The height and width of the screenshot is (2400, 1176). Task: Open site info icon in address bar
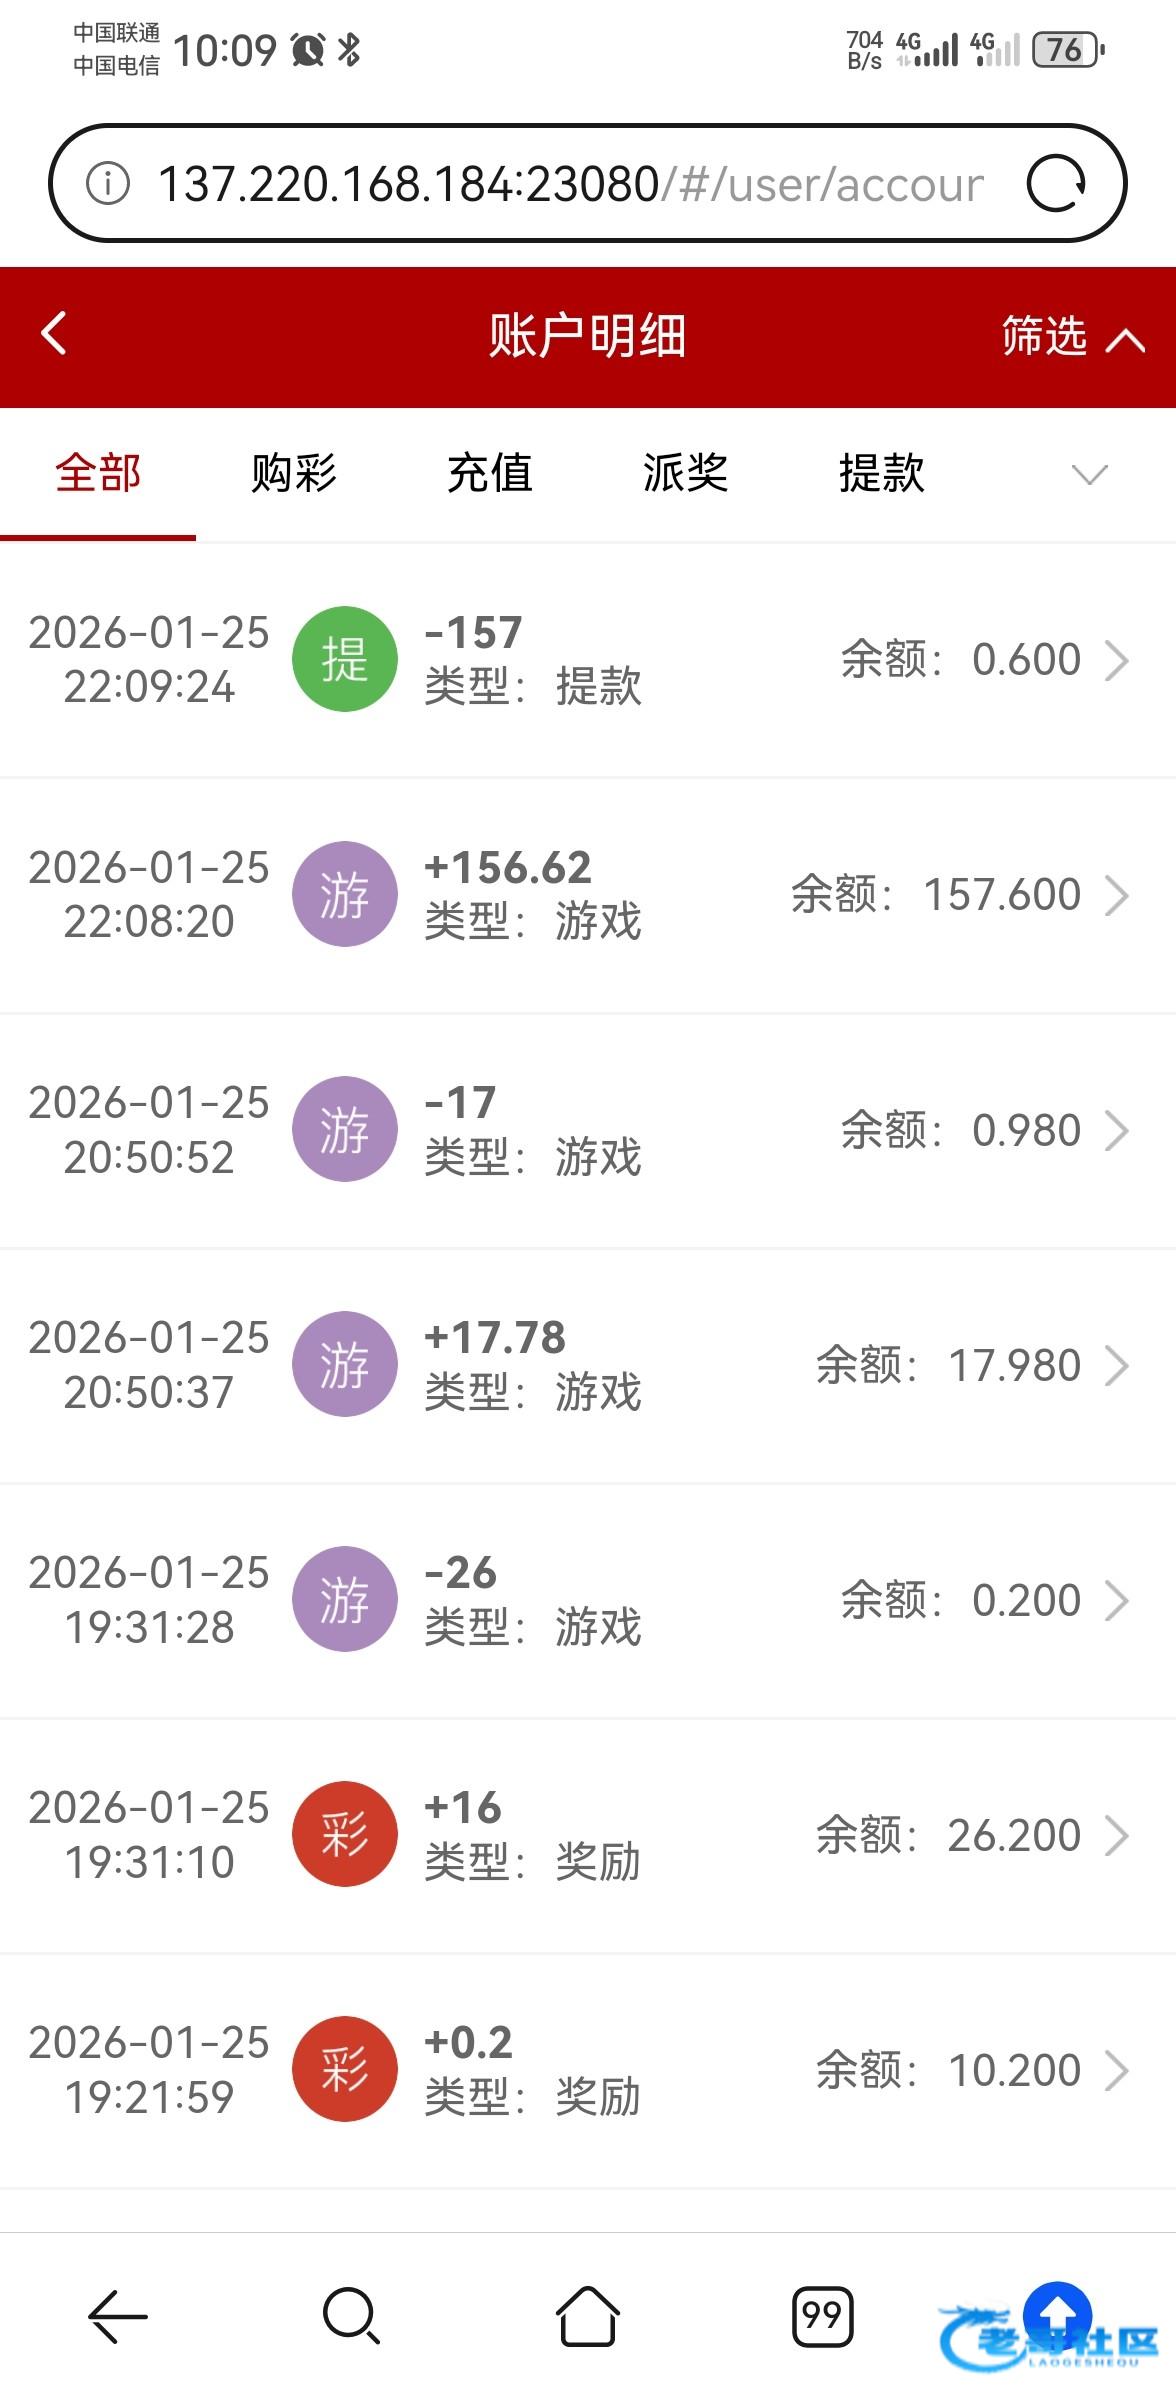[108, 184]
